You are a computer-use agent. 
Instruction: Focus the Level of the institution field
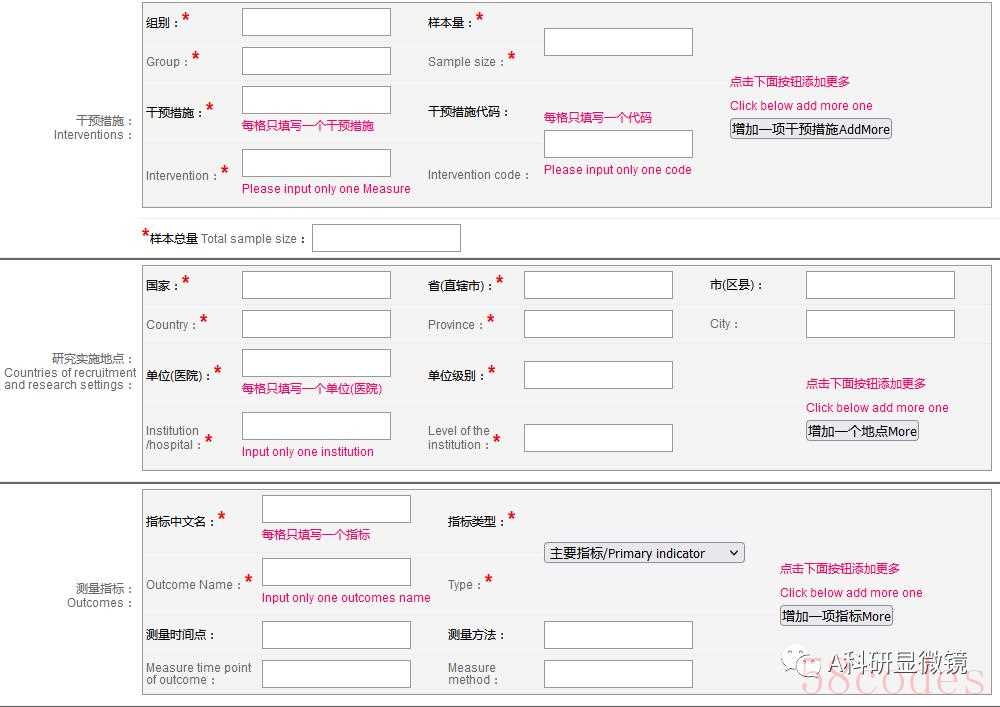pyautogui.click(x=598, y=438)
